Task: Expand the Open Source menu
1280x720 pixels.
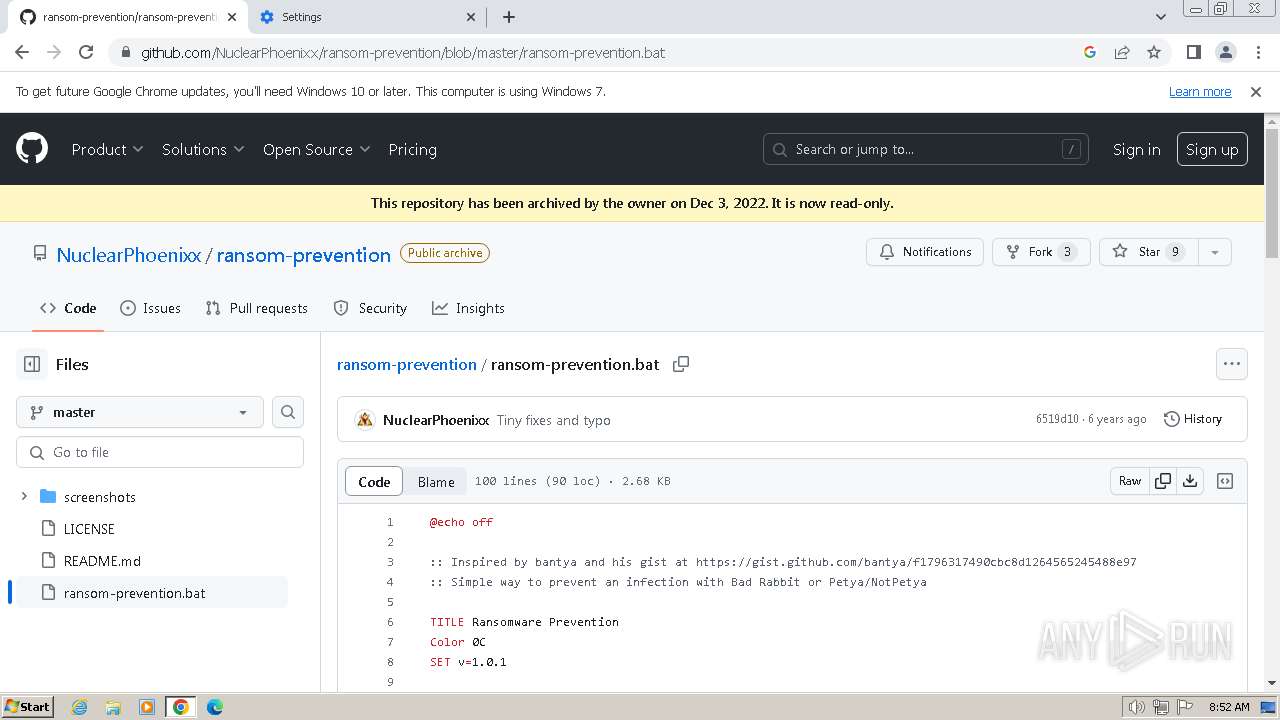Action: [316, 149]
